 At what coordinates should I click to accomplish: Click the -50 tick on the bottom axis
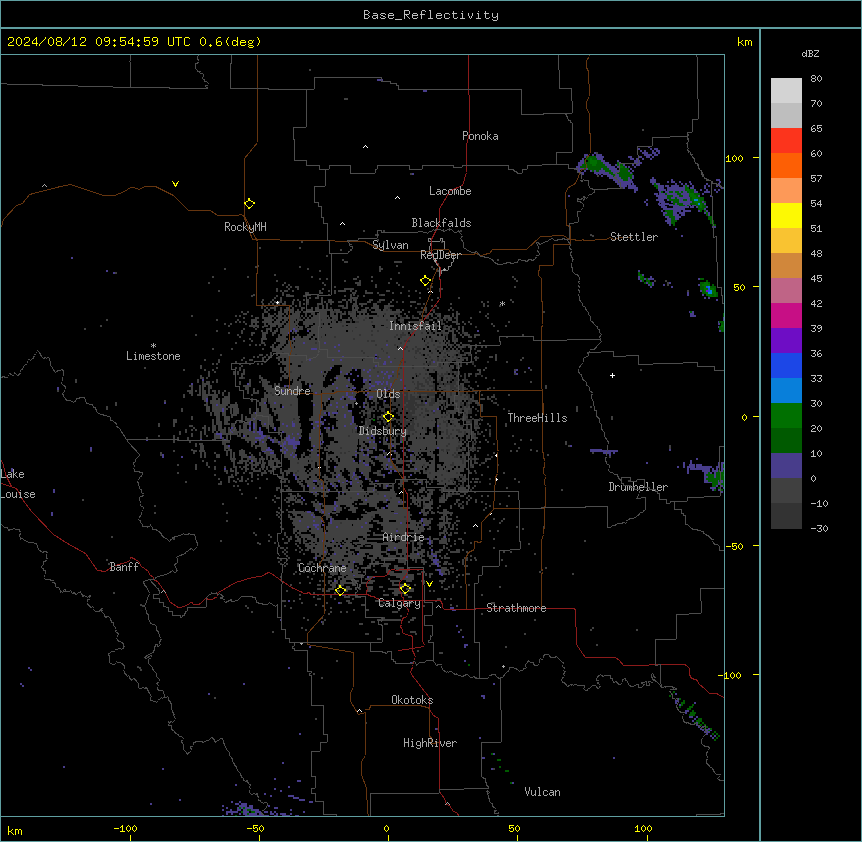pyautogui.click(x=255, y=828)
